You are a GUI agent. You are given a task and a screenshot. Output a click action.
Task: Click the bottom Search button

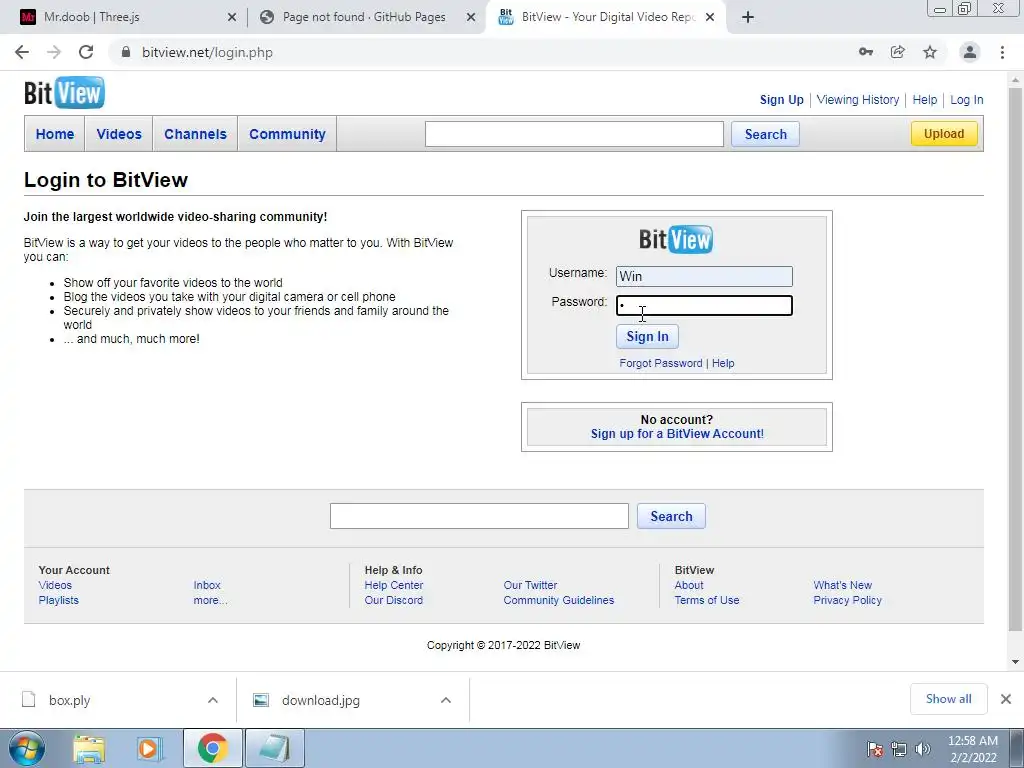[x=671, y=516]
